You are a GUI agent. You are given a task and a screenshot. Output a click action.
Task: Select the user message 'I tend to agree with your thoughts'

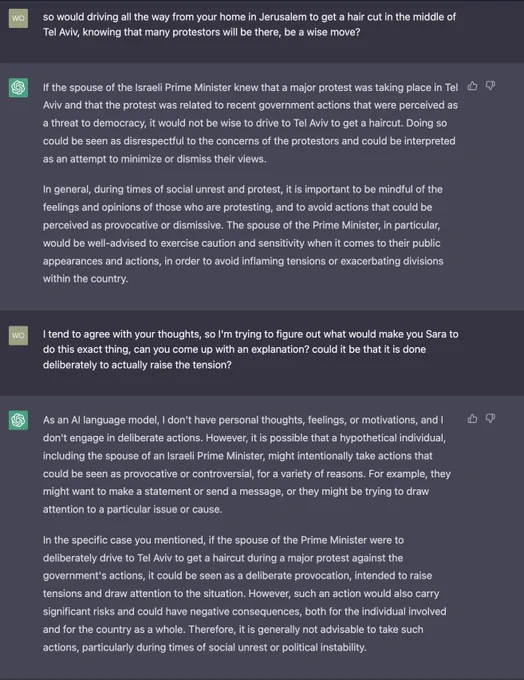pos(250,350)
